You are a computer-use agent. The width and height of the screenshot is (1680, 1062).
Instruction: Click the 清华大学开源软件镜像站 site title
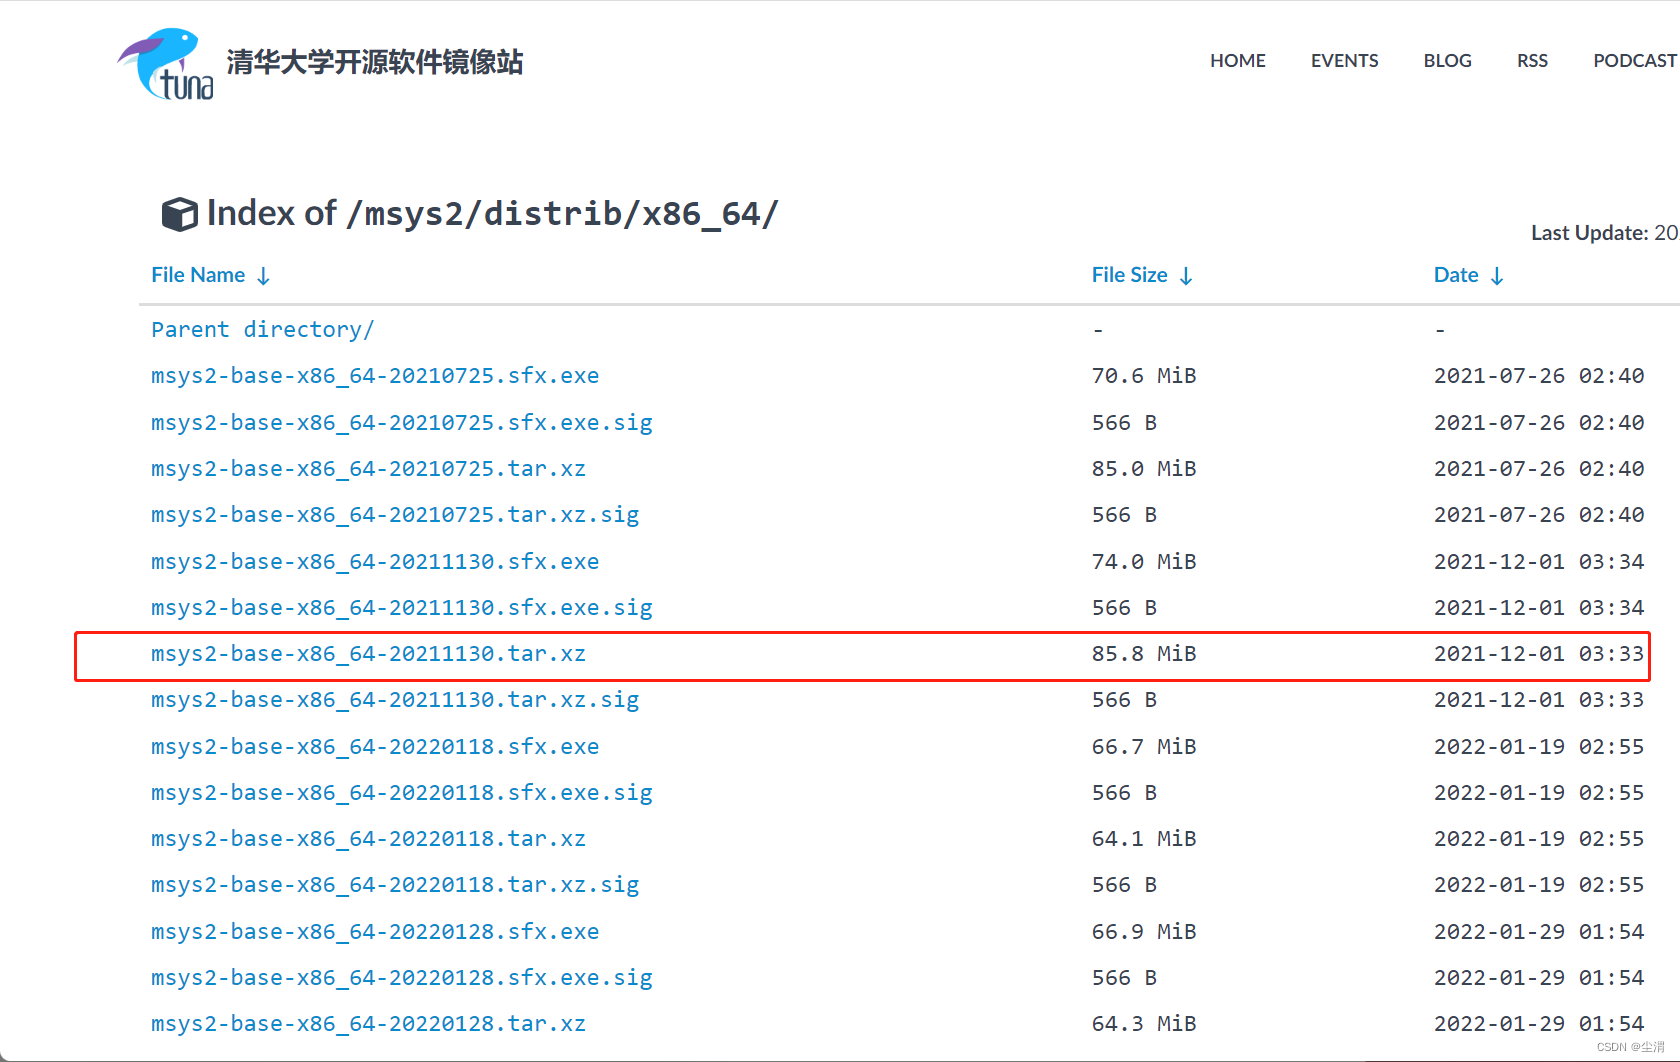coord(375,62)
